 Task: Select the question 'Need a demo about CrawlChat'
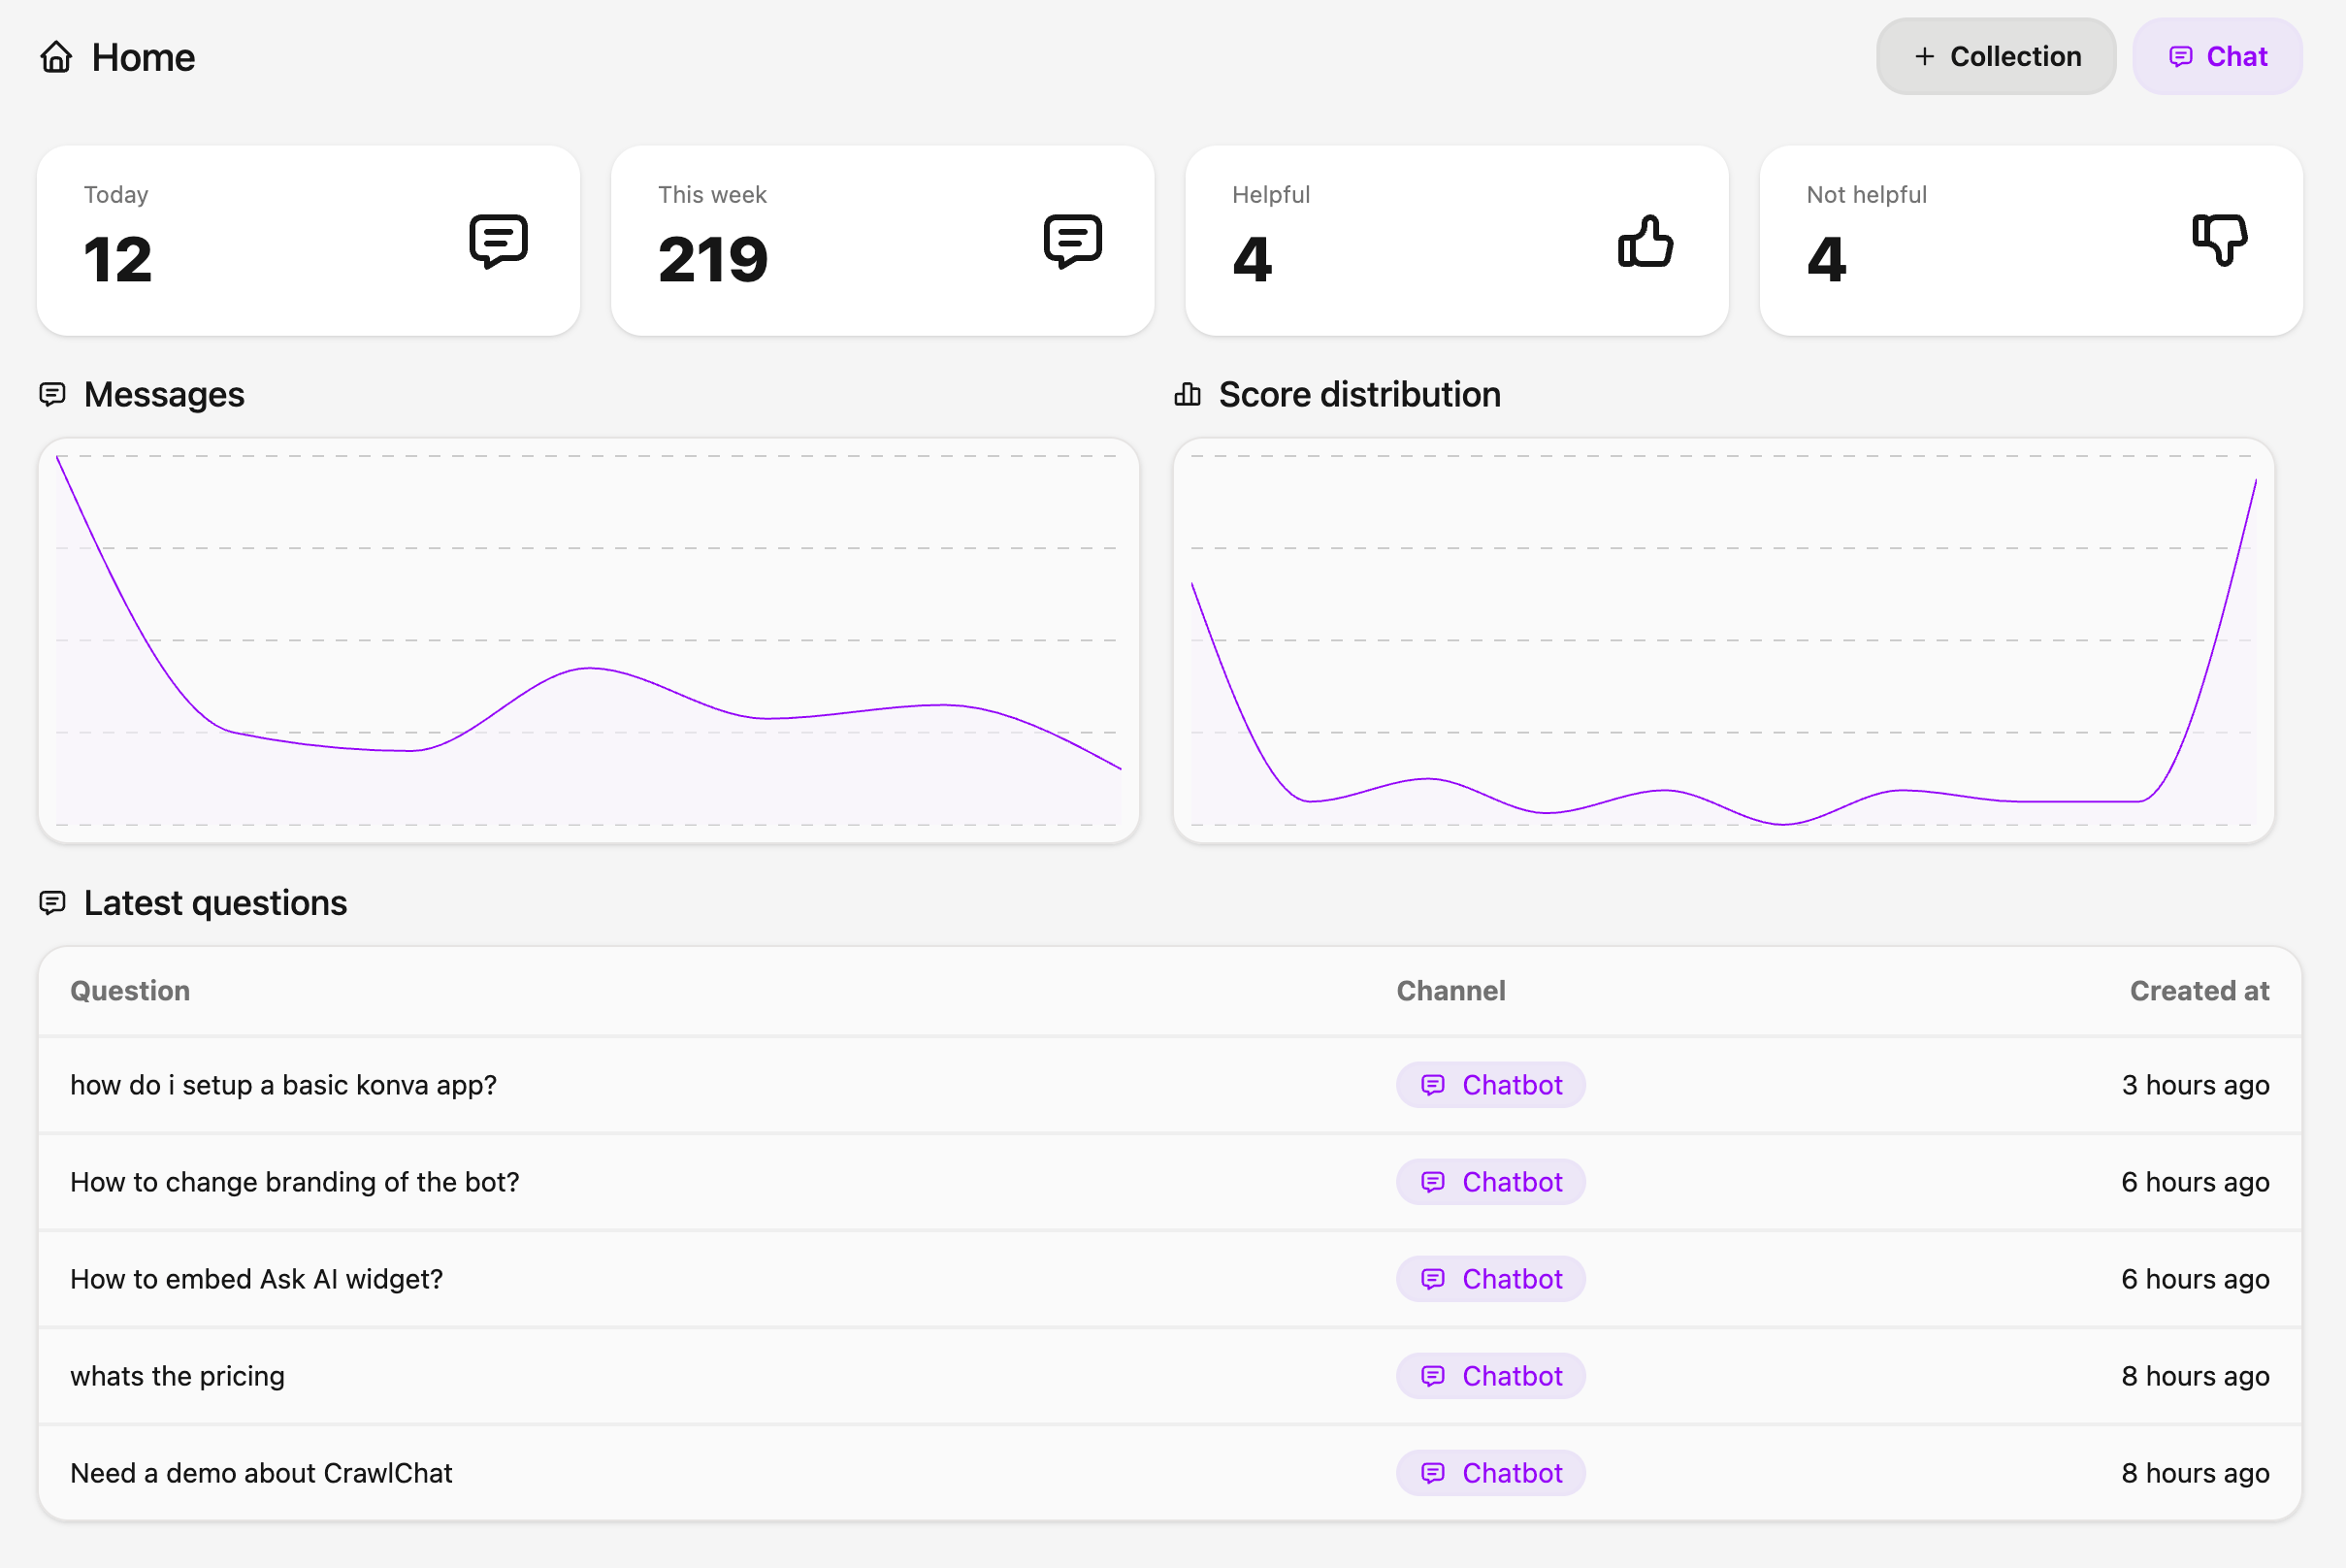(x=261, y=1472)
